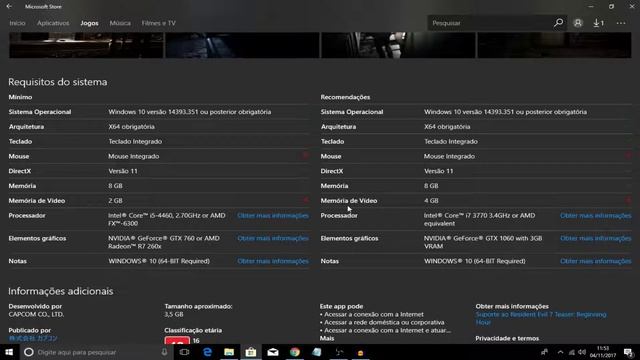The height and width of the screenshot is (360, 640).
Task: Click minimum 'Intel Core i5-4460' processor text
Action: coord(167,220)
